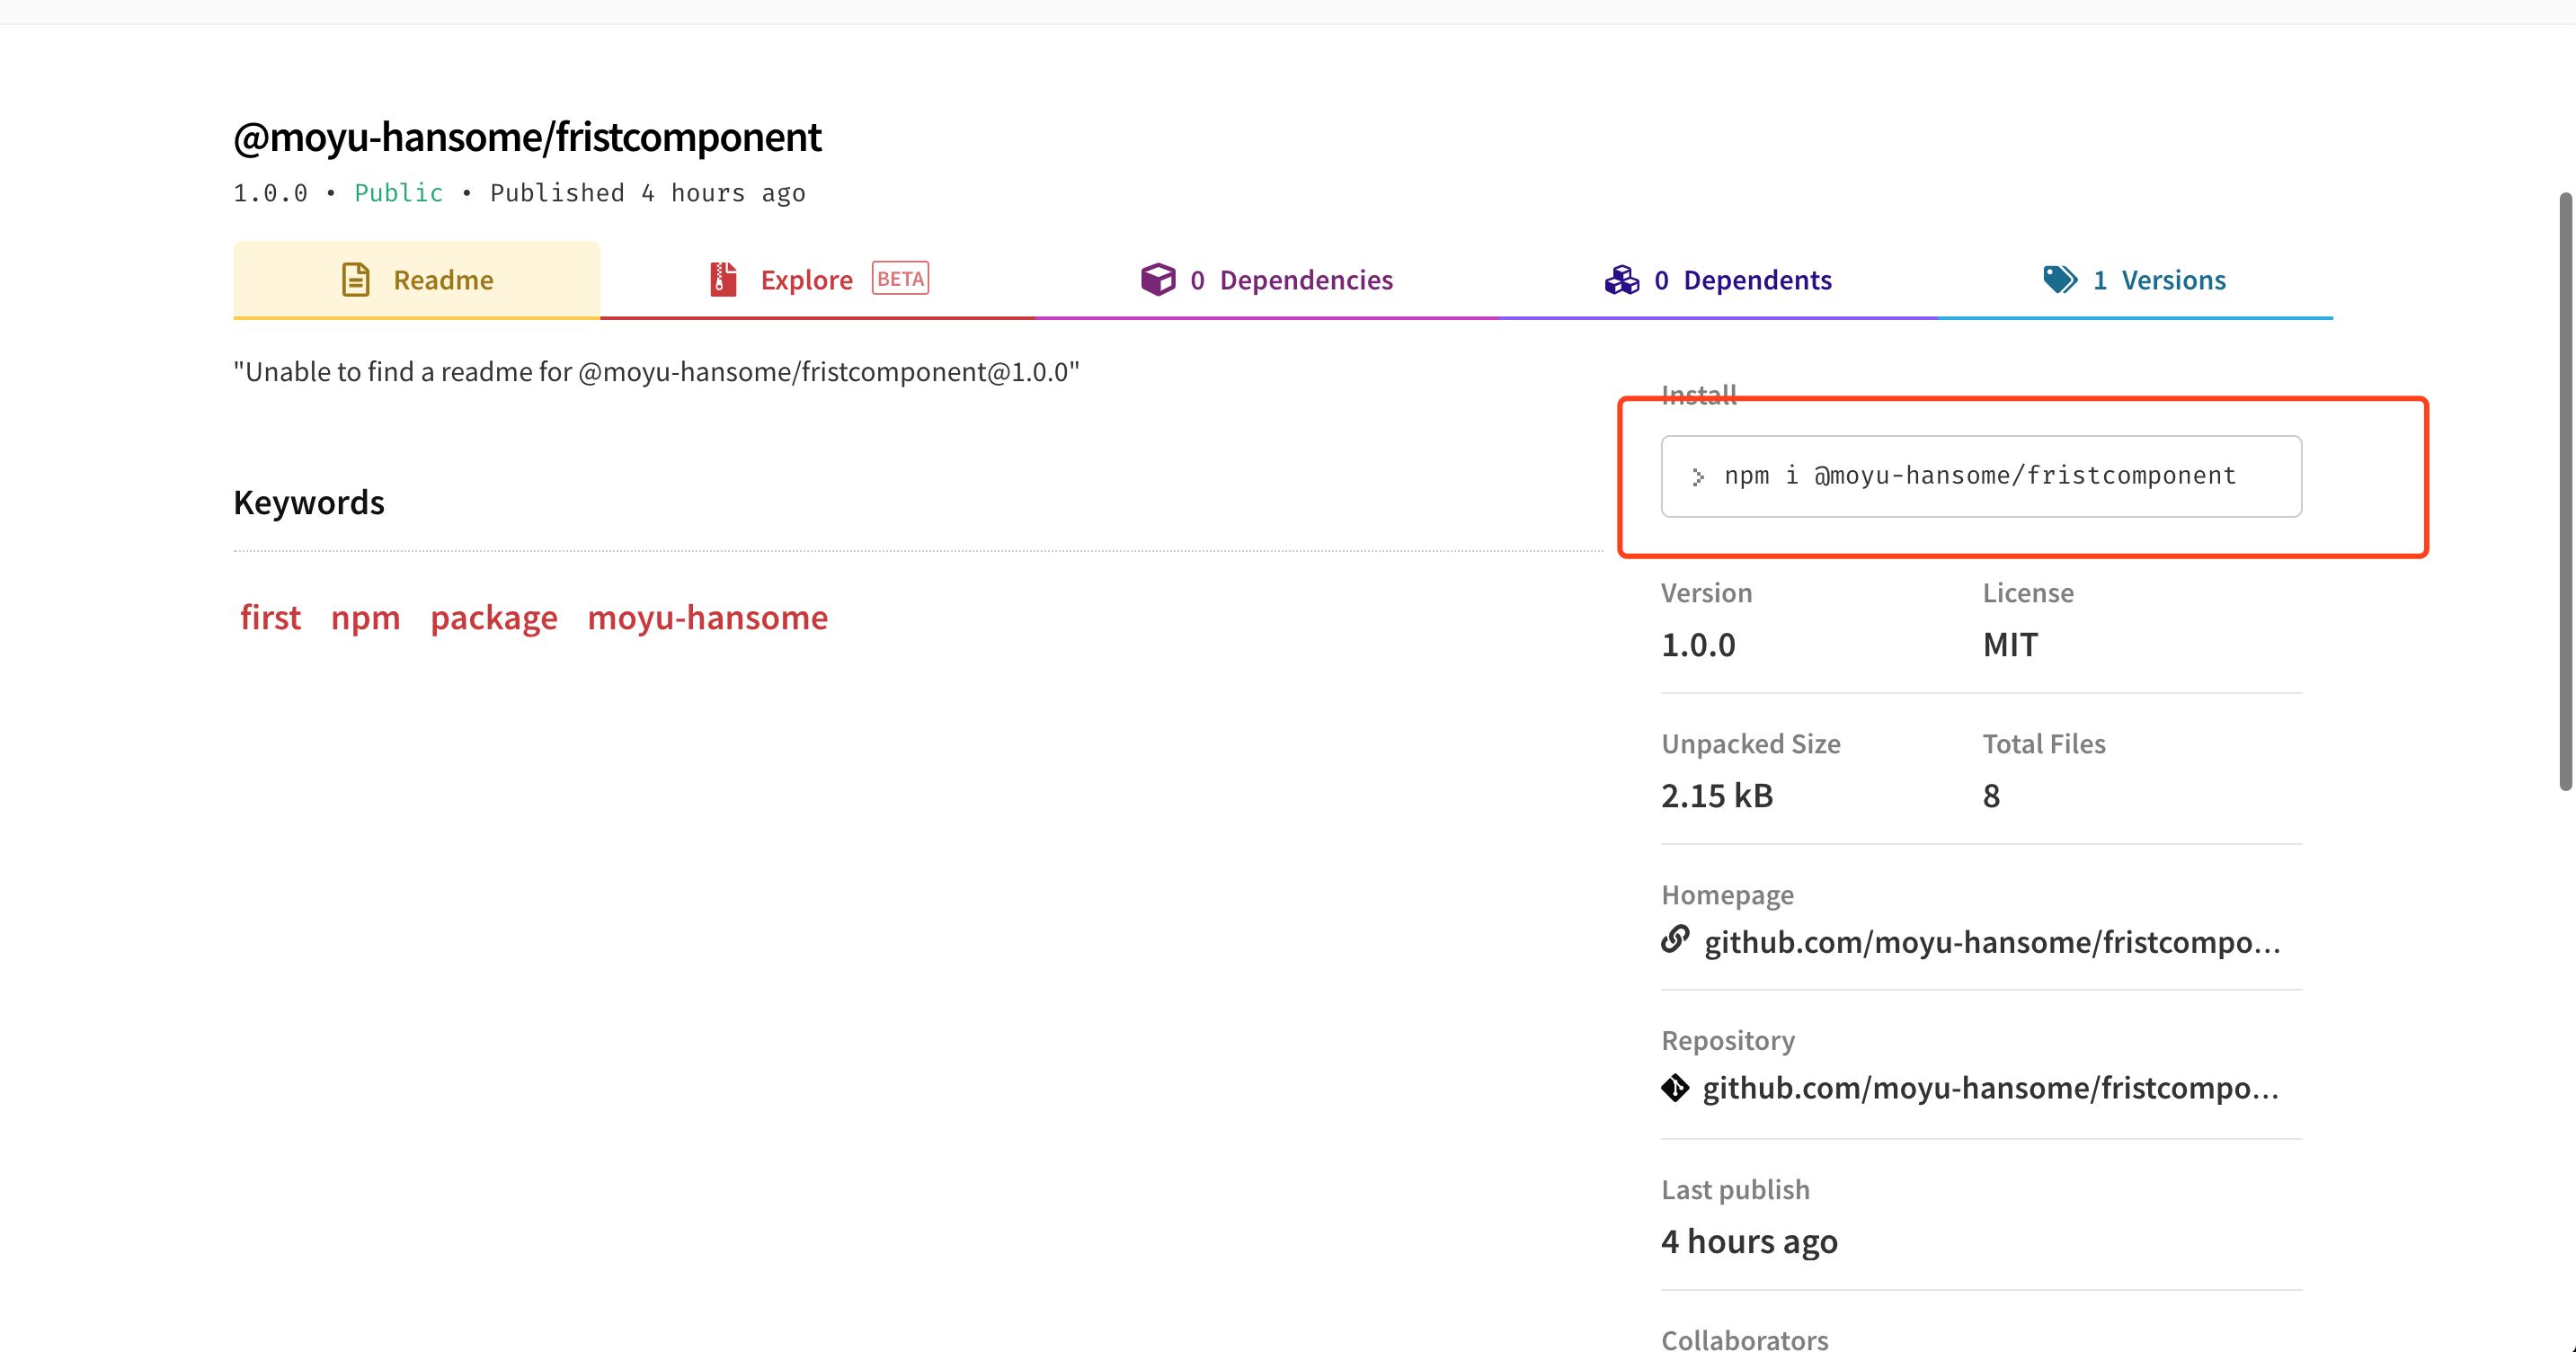Click the Readme document icon
Viewport: 2576px width, 1352px height.
(355, 280)
